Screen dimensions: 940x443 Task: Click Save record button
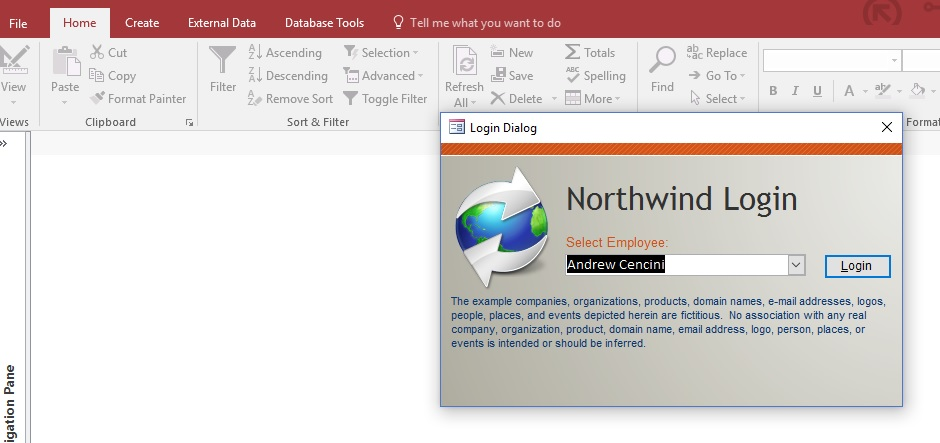[x=512, y=76]
